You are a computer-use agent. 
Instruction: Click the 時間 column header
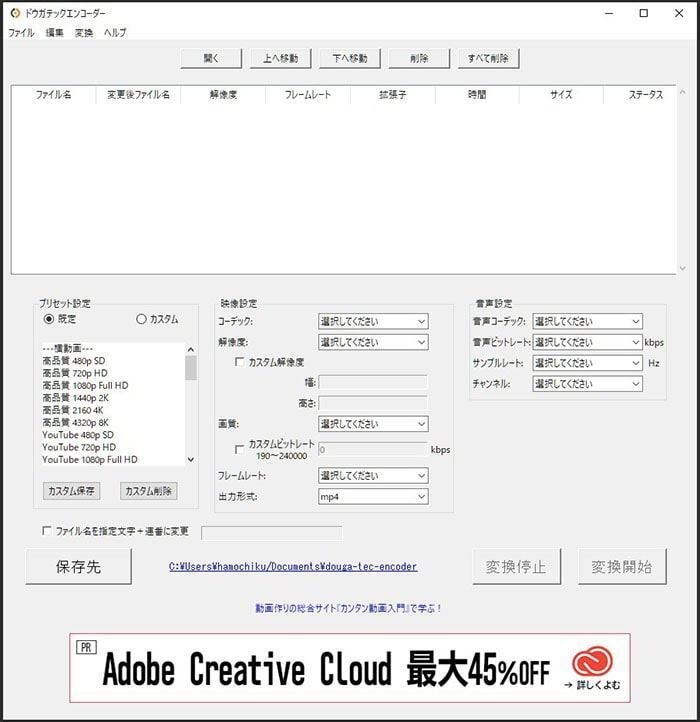point(477,95)
